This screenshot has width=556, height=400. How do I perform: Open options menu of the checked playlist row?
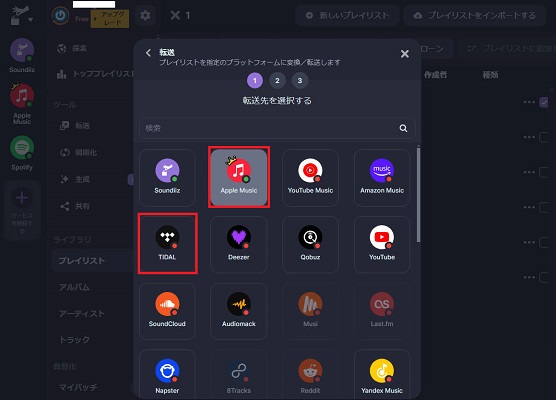[529, 102]
